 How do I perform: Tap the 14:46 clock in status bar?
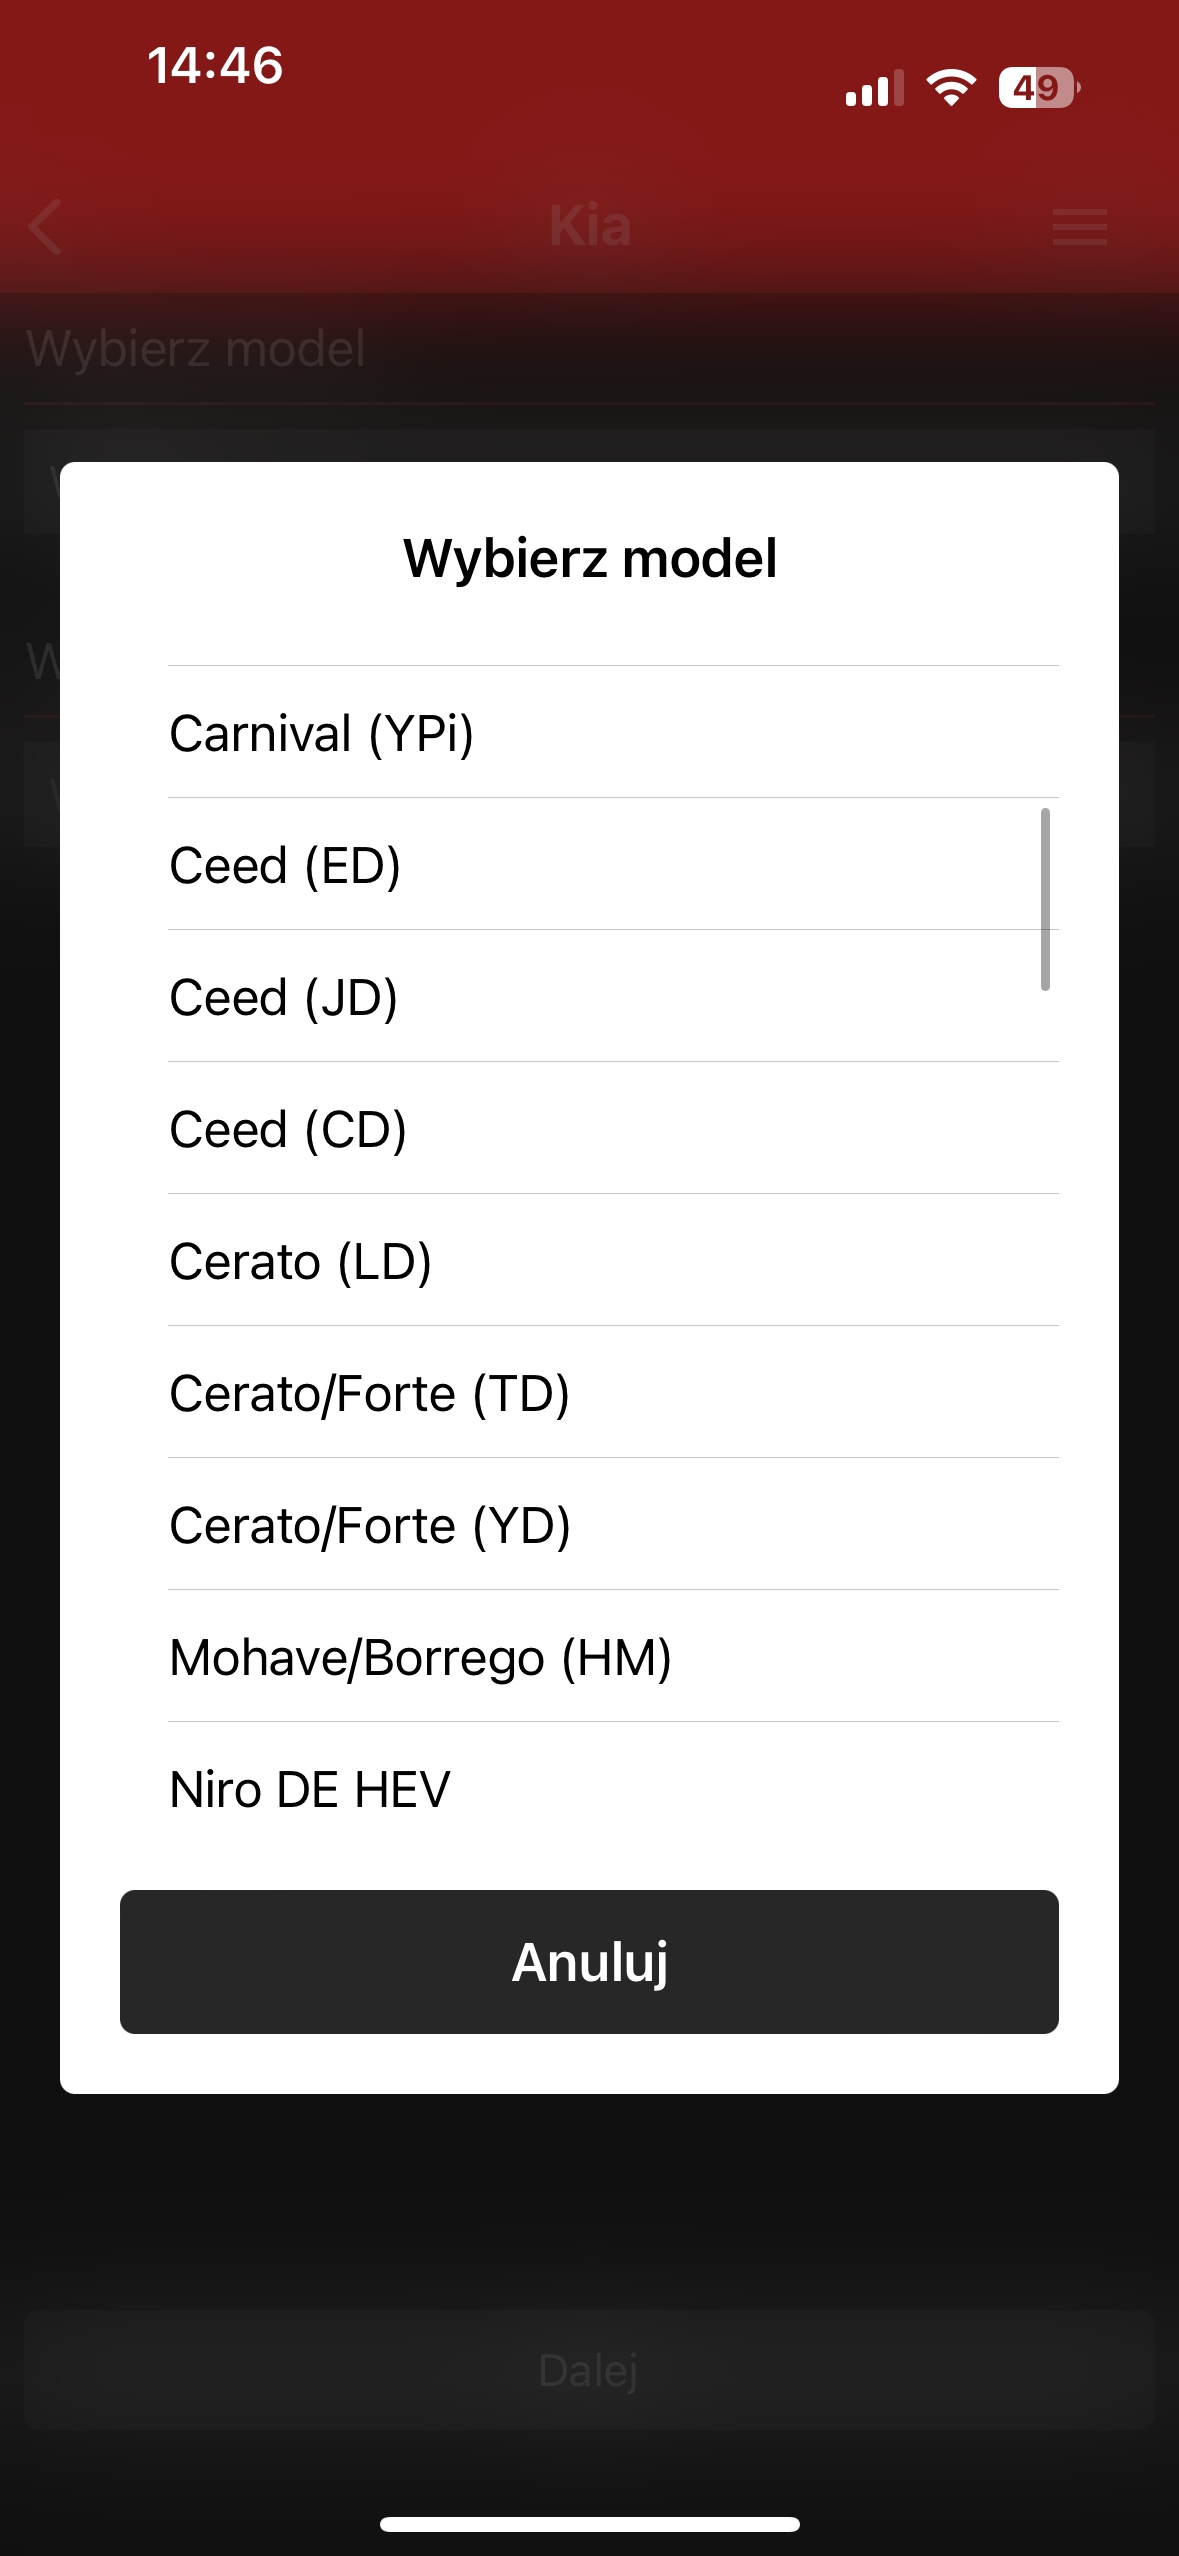click(215, 66)
